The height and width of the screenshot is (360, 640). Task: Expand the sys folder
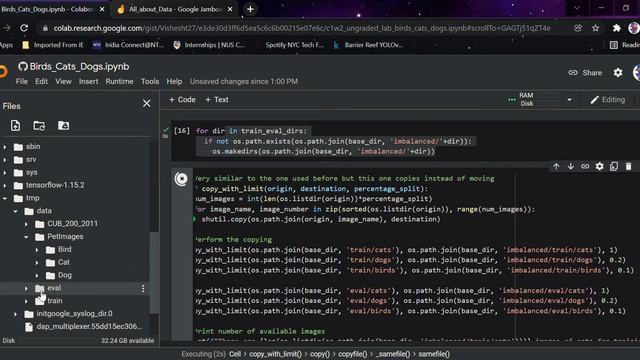click(x=5, y=173)
